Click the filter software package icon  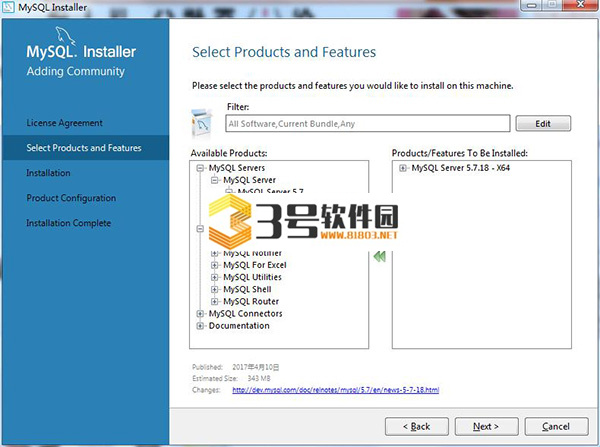pyautogui.click(x=201, y=124)
